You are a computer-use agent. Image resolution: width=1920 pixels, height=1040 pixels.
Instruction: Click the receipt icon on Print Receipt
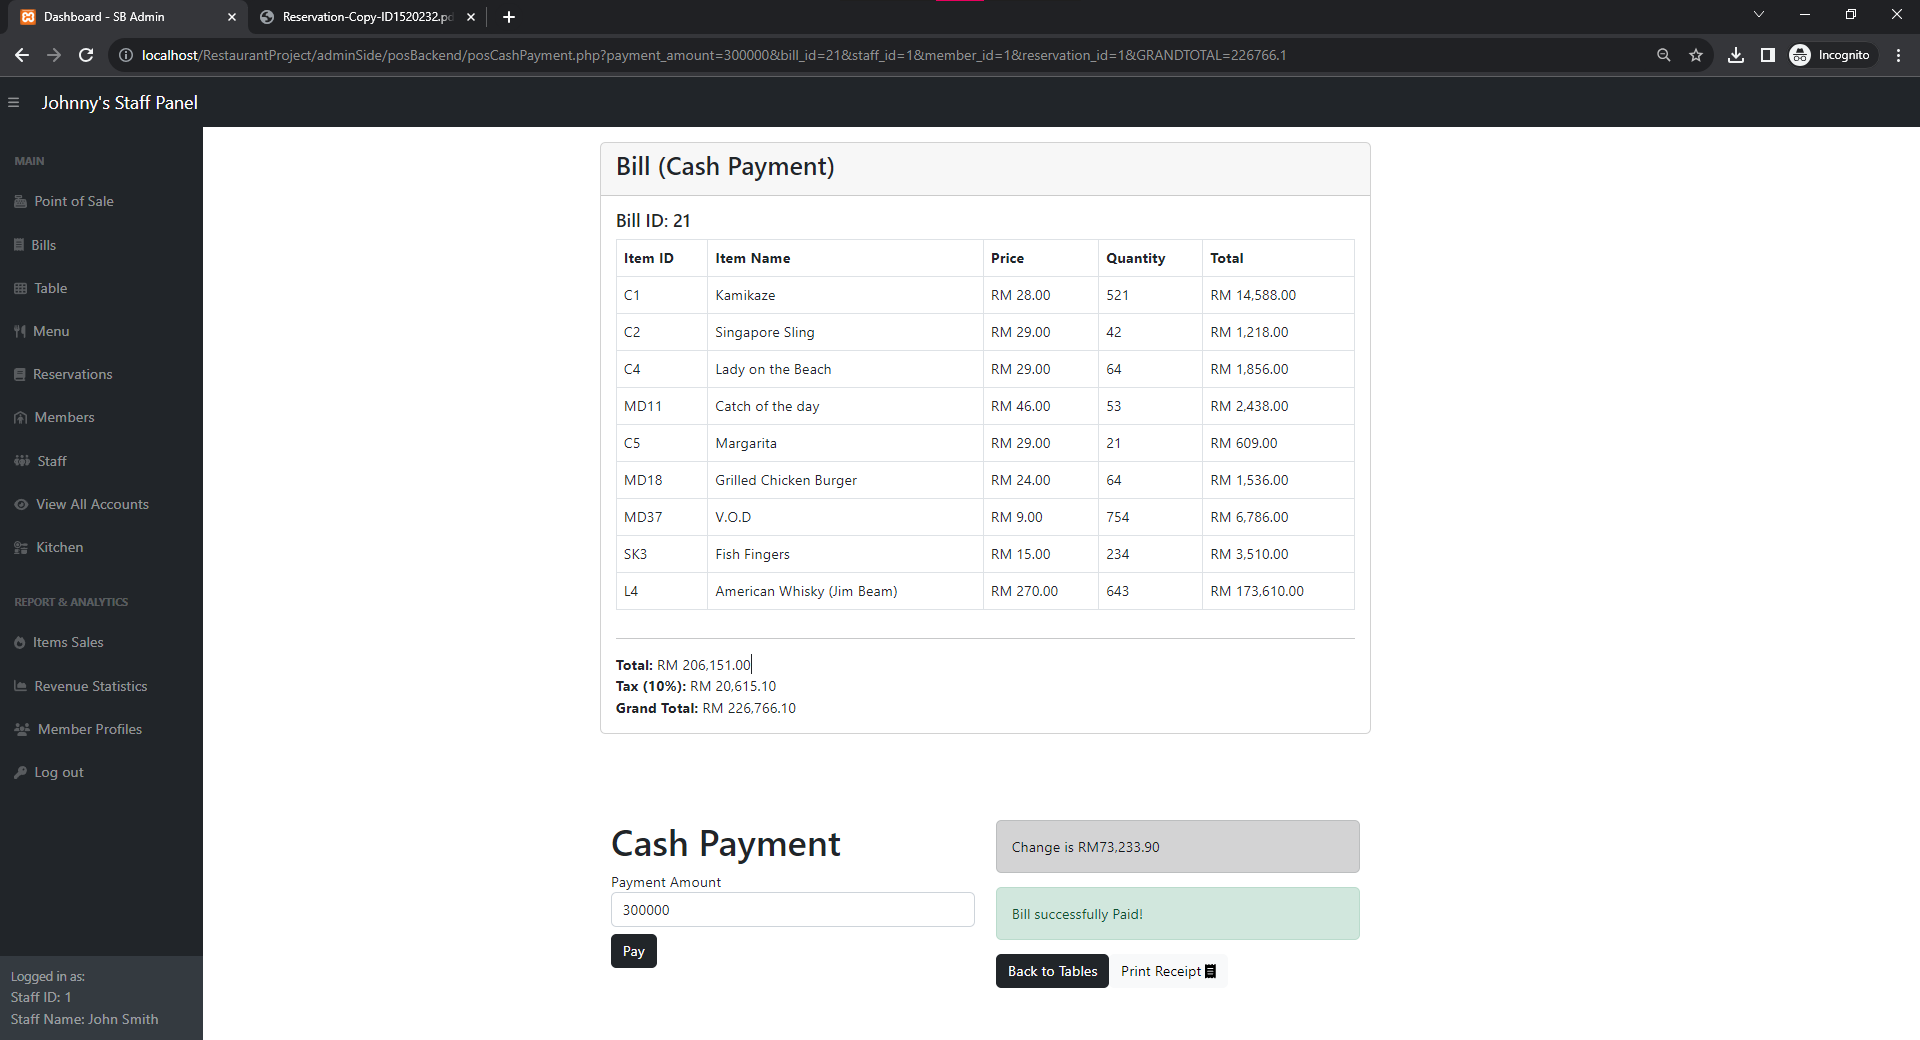point(1211,971)
